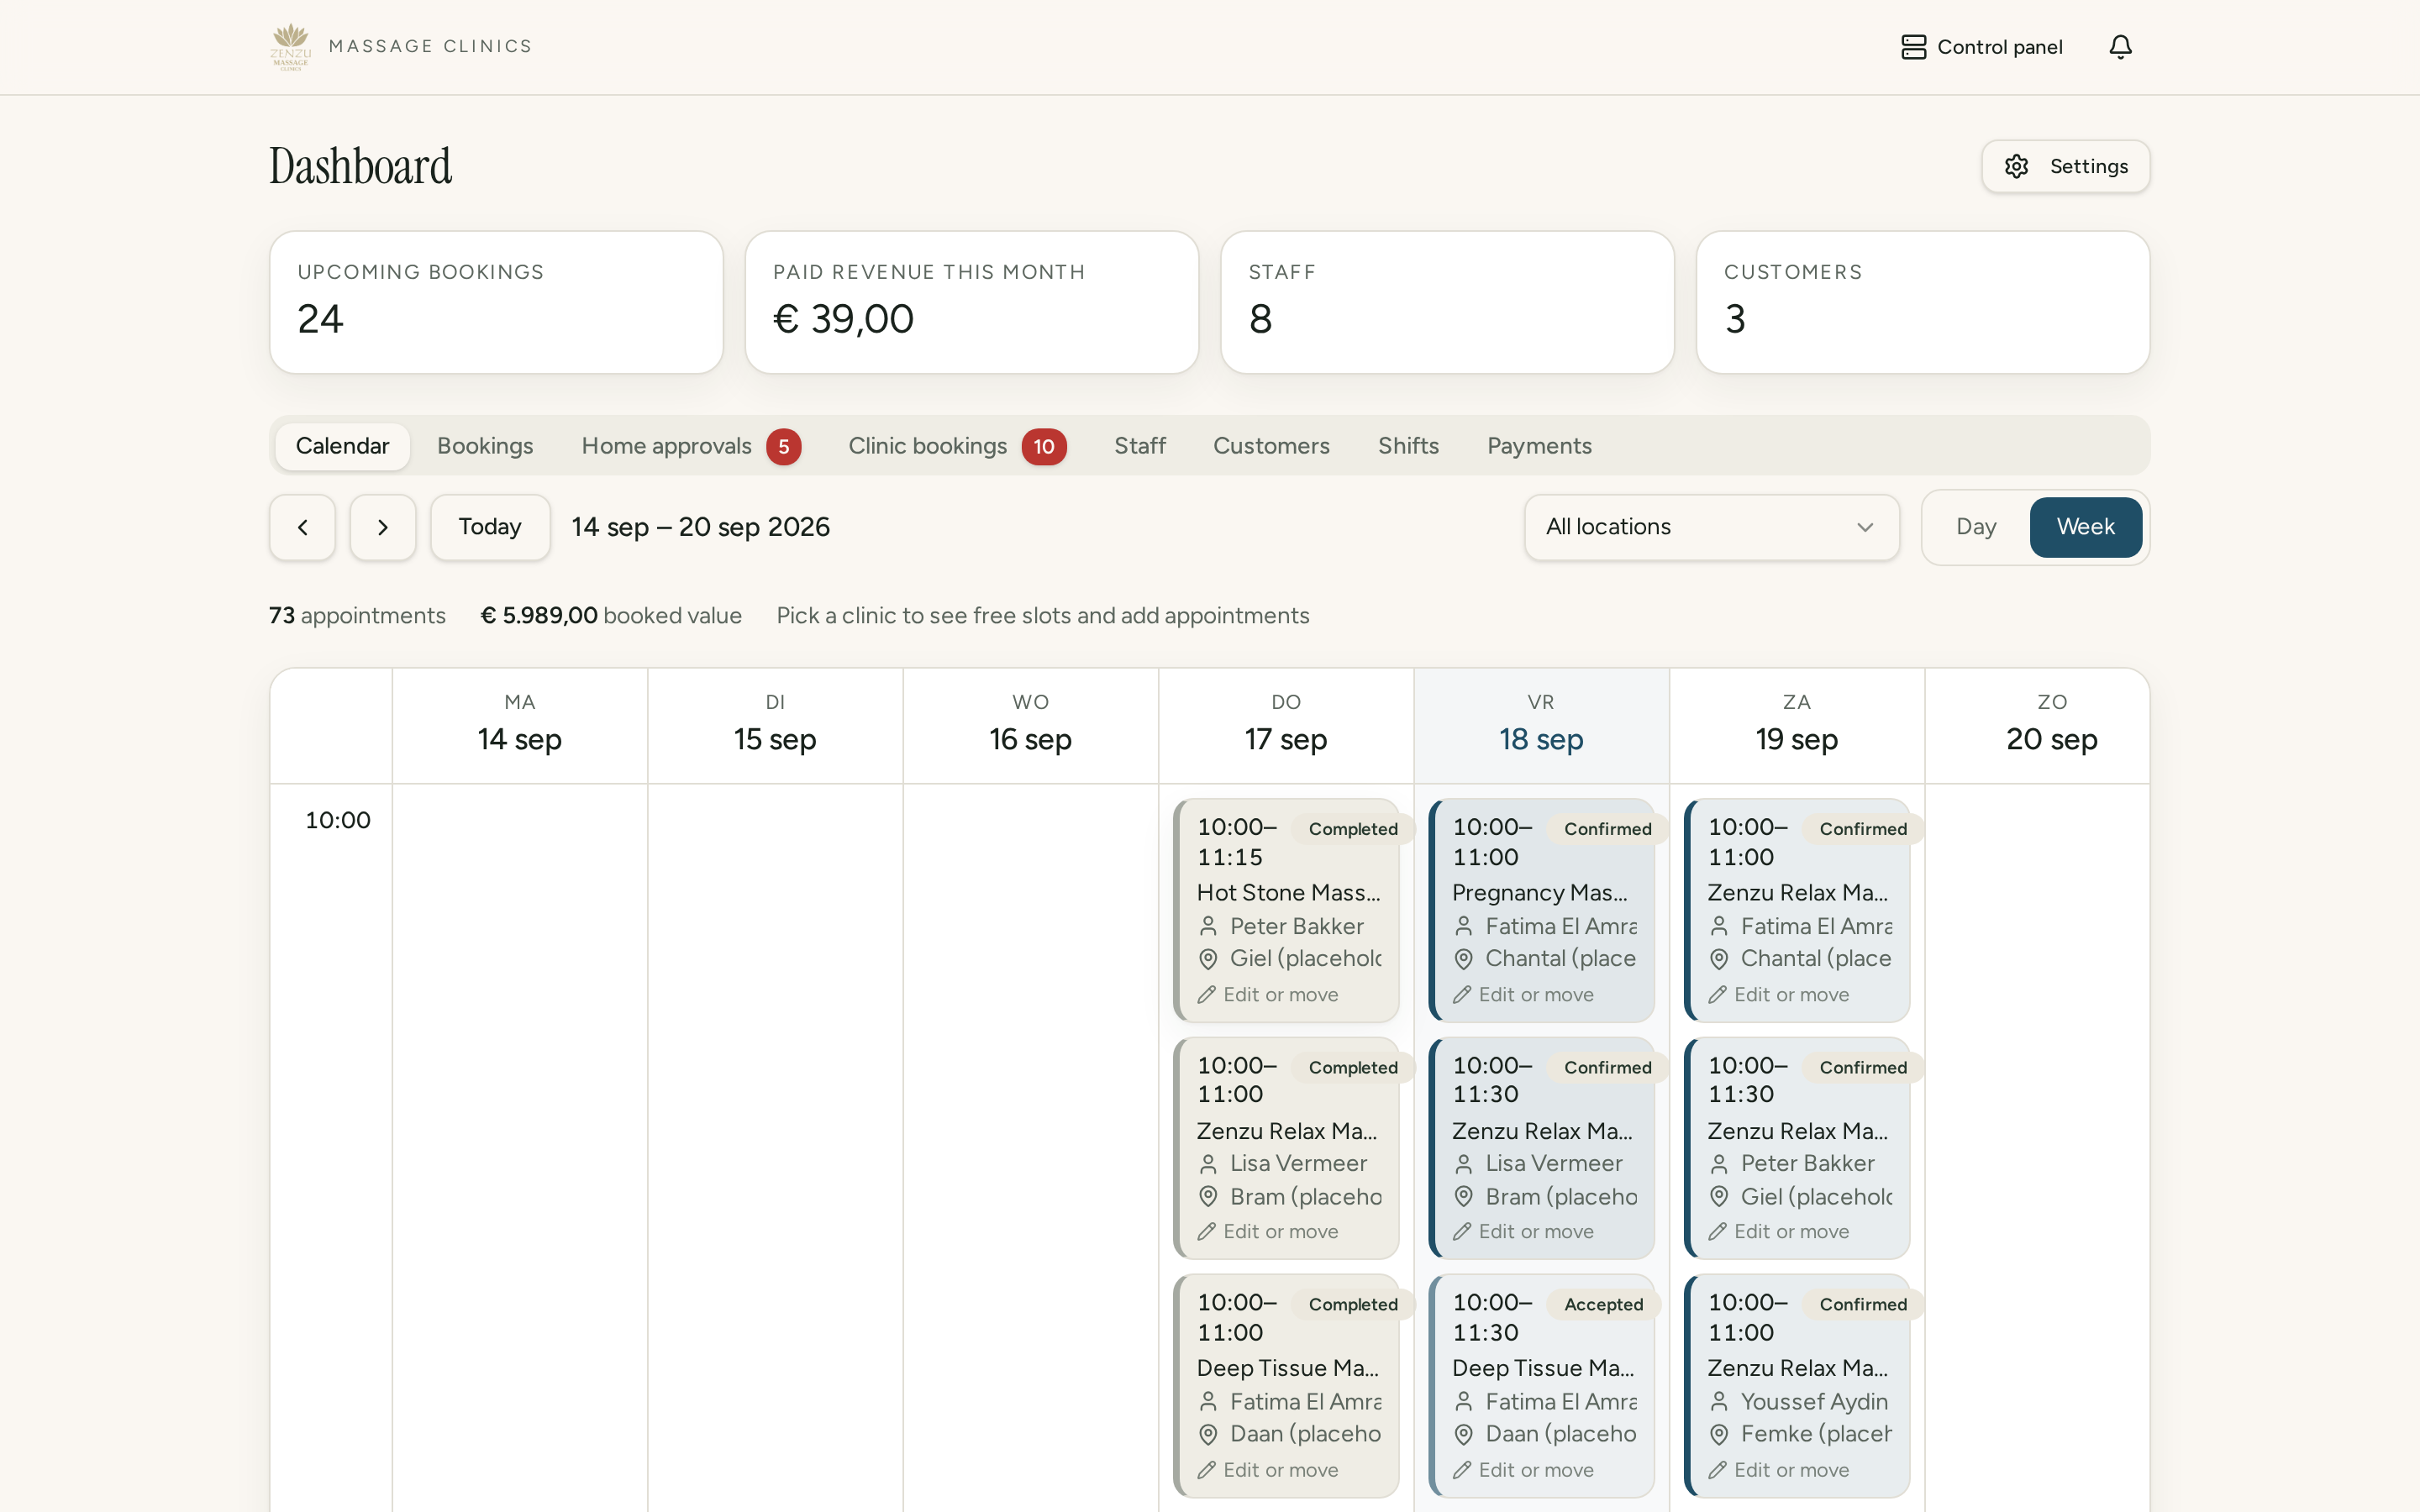Click person icon beside Lisa Vermeer on 17 sep
Viewport: 2420px width, 1512px height.
(x=1208, y=1164)
